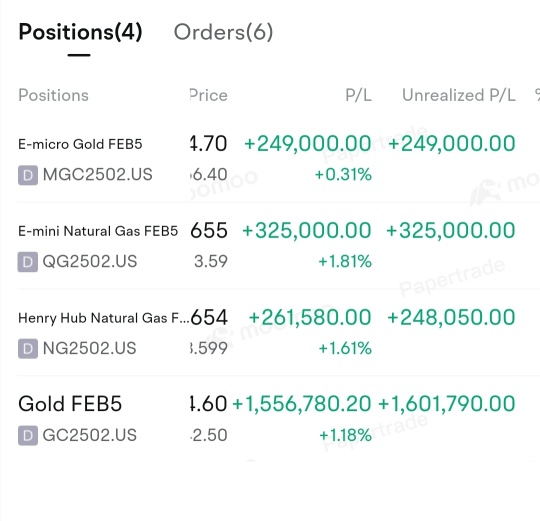This screenshot has height=521, width=540.
Task: Sort by the Price column header
Action: [x=208, y=95]
